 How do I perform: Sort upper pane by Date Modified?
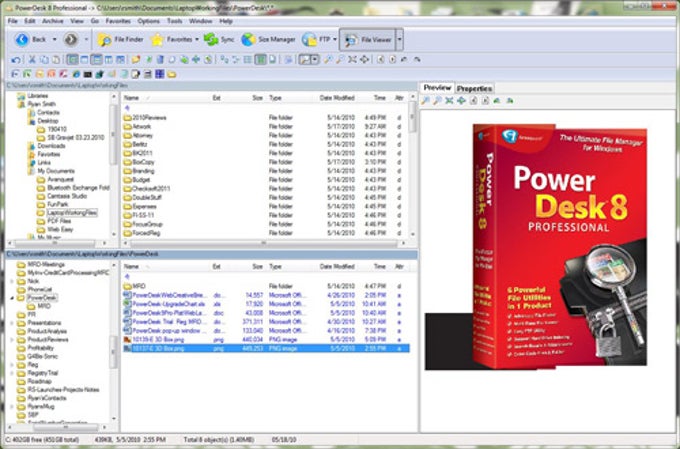point(337,98)
